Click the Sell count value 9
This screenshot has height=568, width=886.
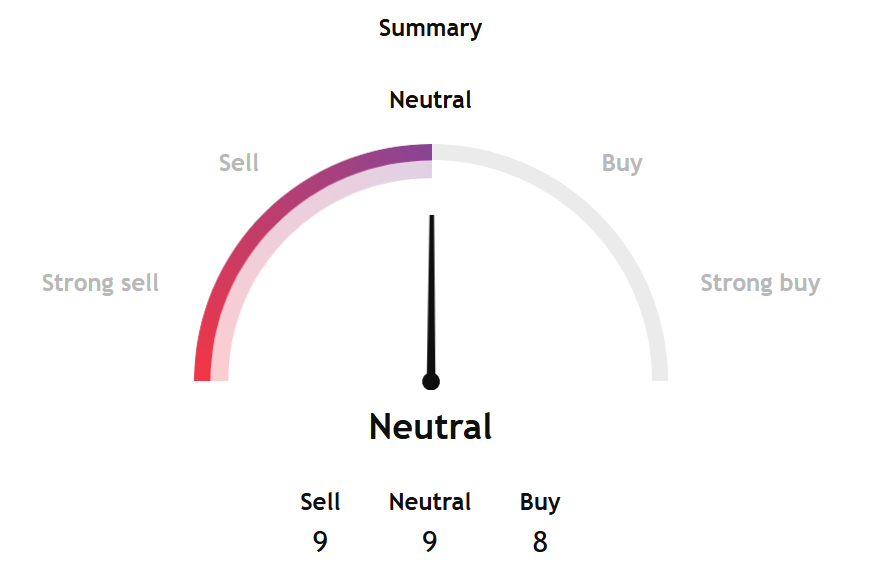coord(320,541)
